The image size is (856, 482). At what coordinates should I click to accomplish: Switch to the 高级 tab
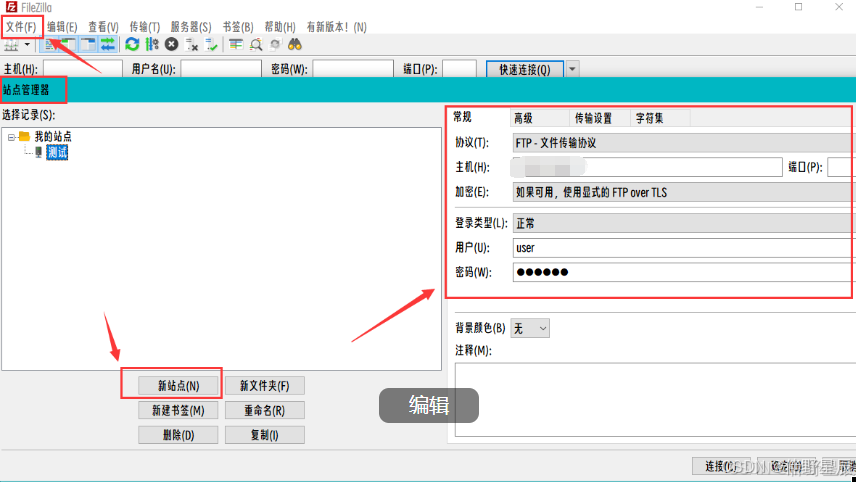click(539, 118)
